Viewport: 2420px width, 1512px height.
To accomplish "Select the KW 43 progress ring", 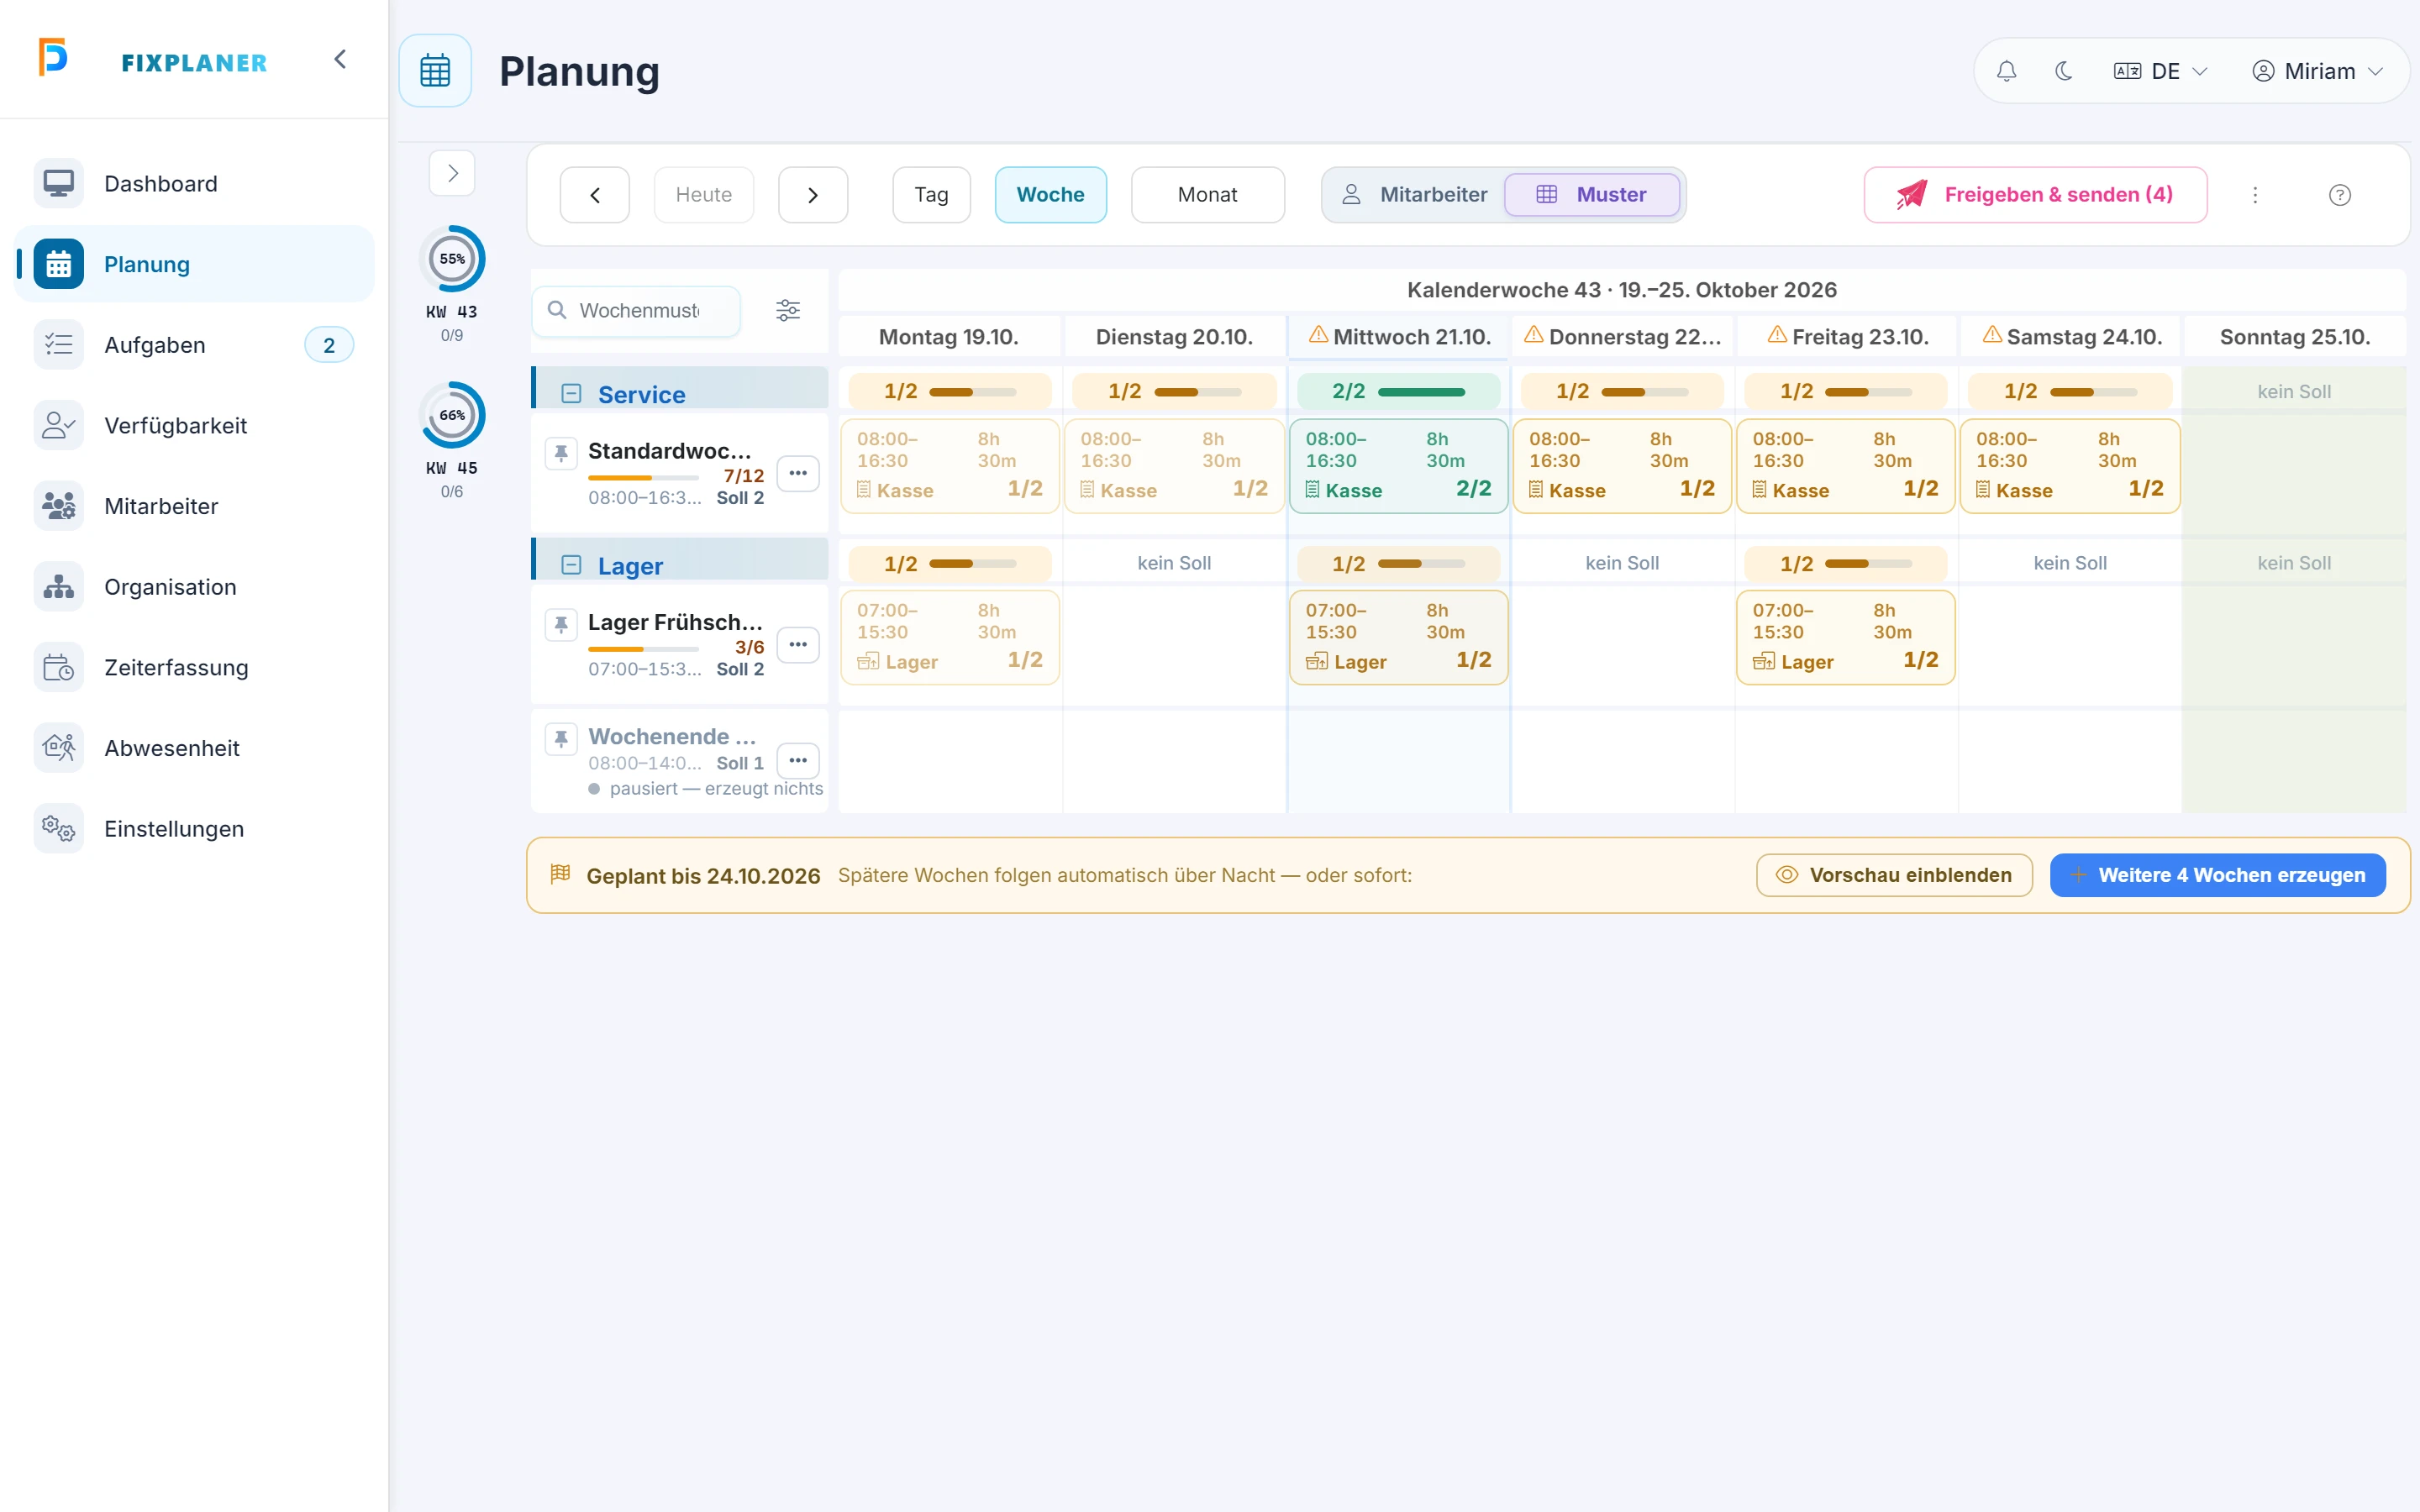I will click(x=452, y=259).
